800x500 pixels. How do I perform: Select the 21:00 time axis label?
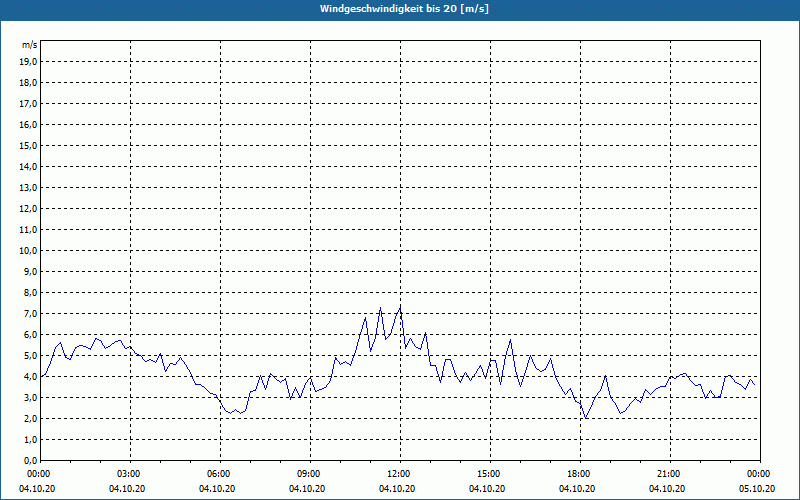pos(668,473)
